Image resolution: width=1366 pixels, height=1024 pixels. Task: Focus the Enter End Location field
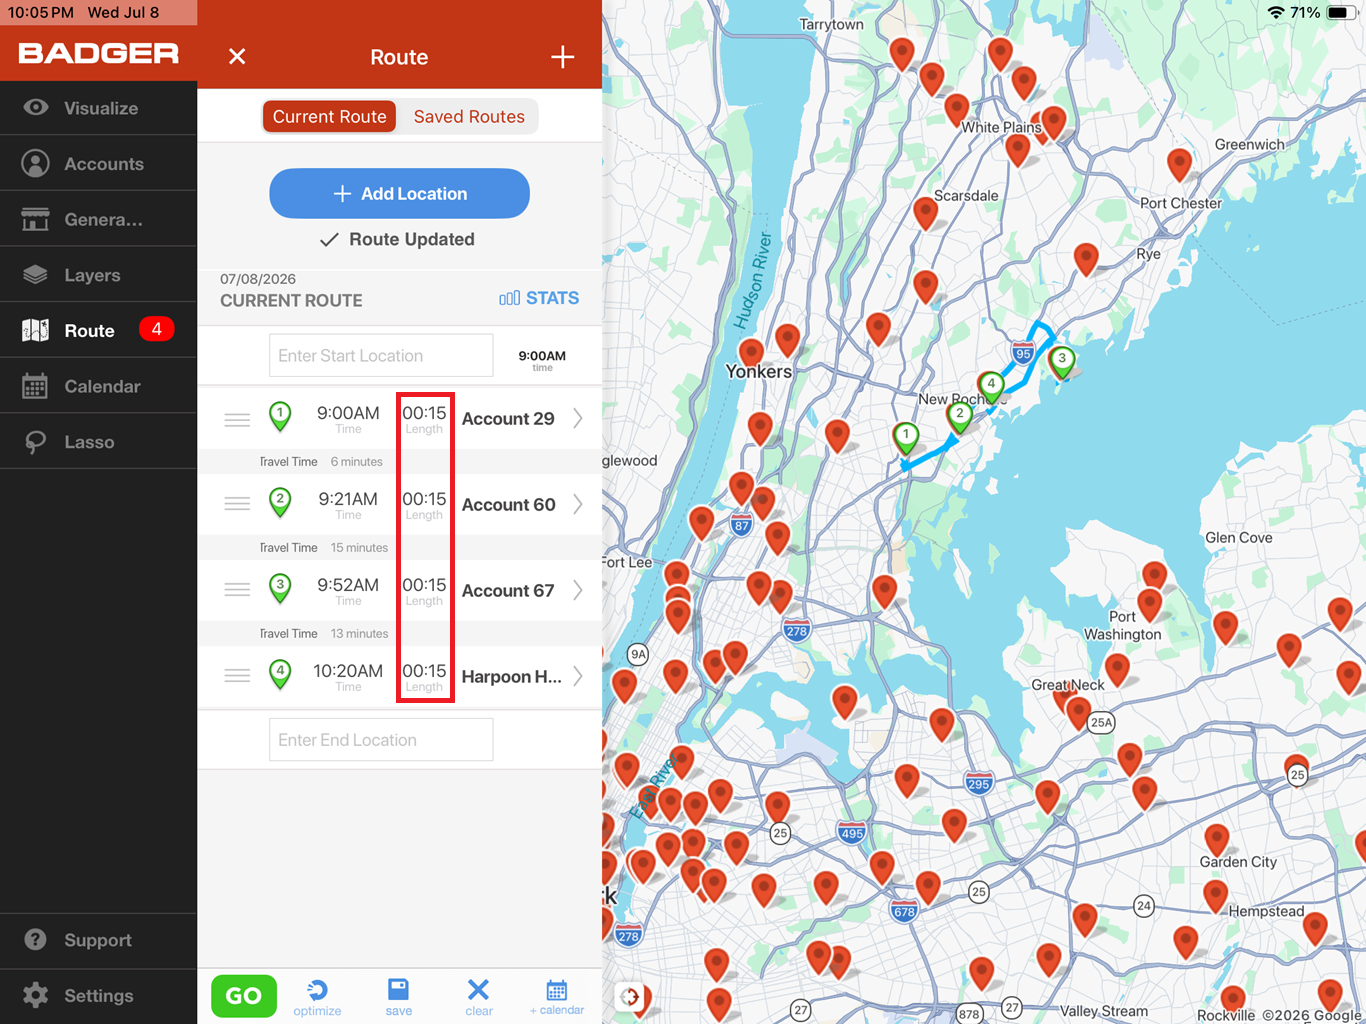click(381, 739)
